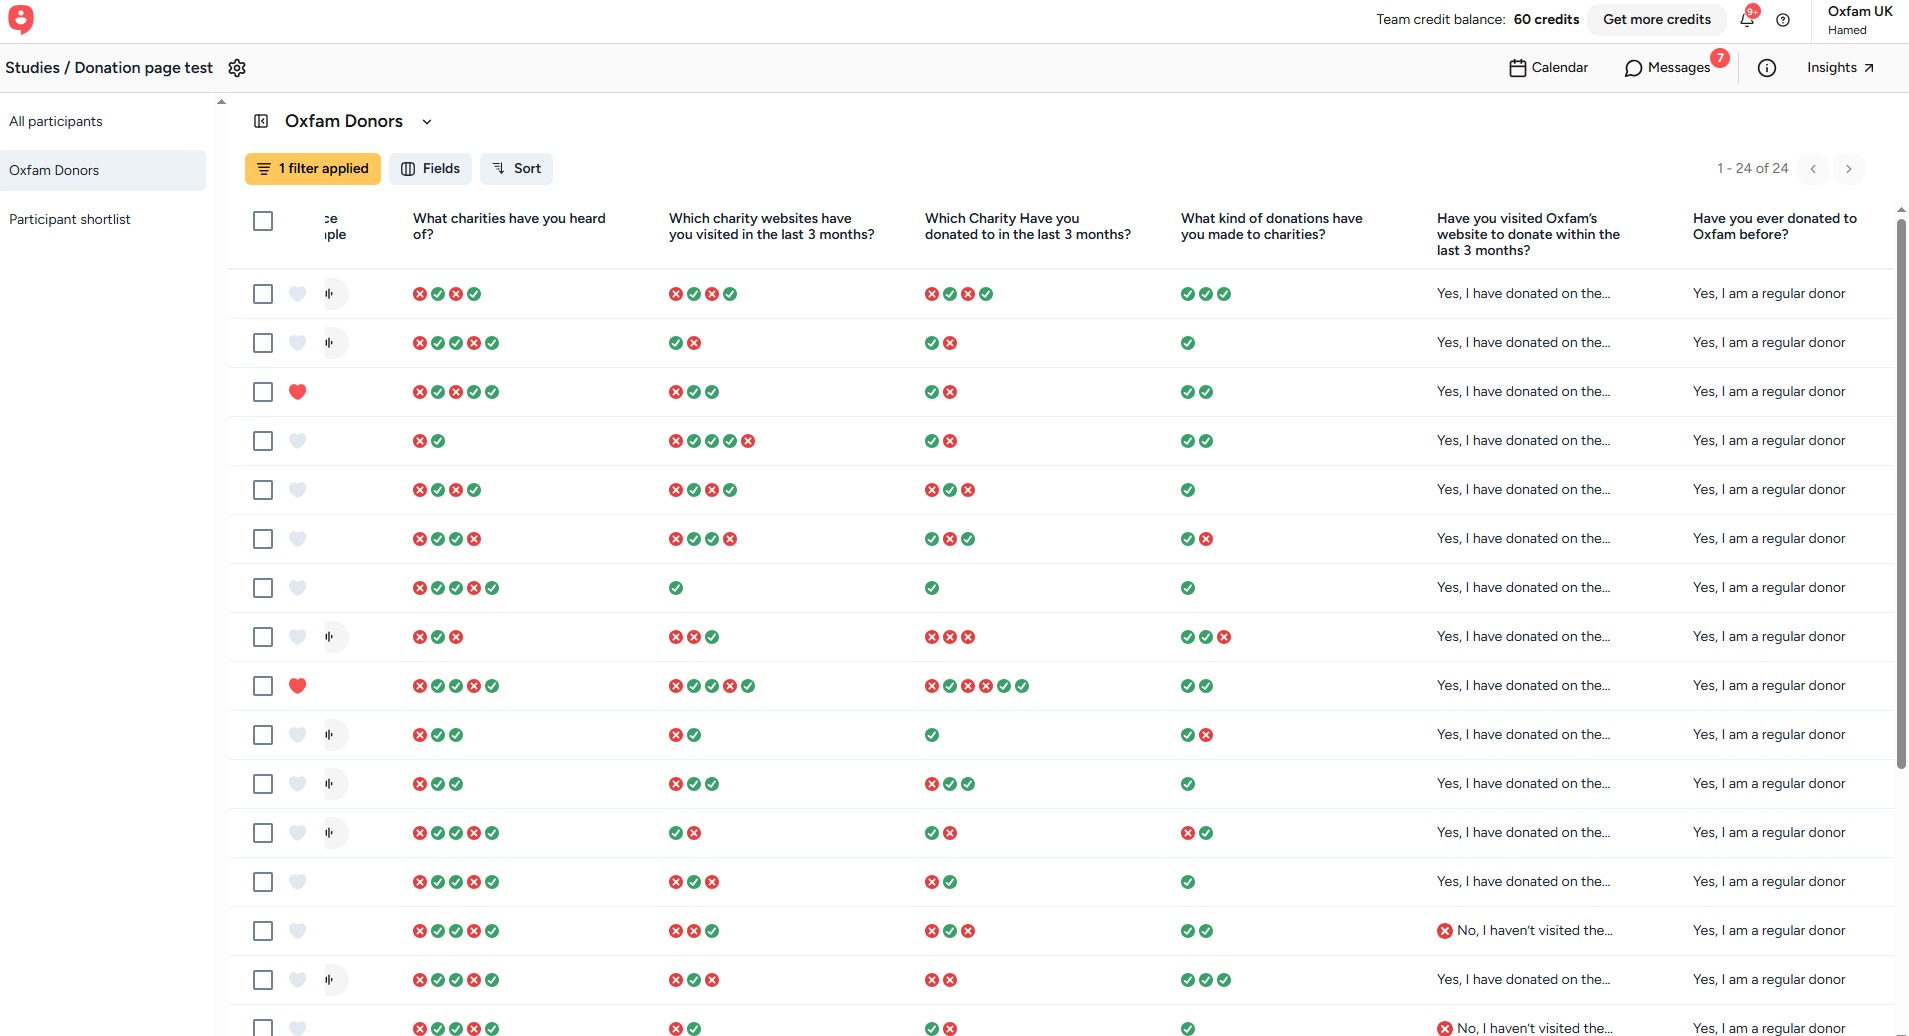Open help question mark icon
The width and height of the screenshot is (1909, 1036).
[x=1783, y=20]
